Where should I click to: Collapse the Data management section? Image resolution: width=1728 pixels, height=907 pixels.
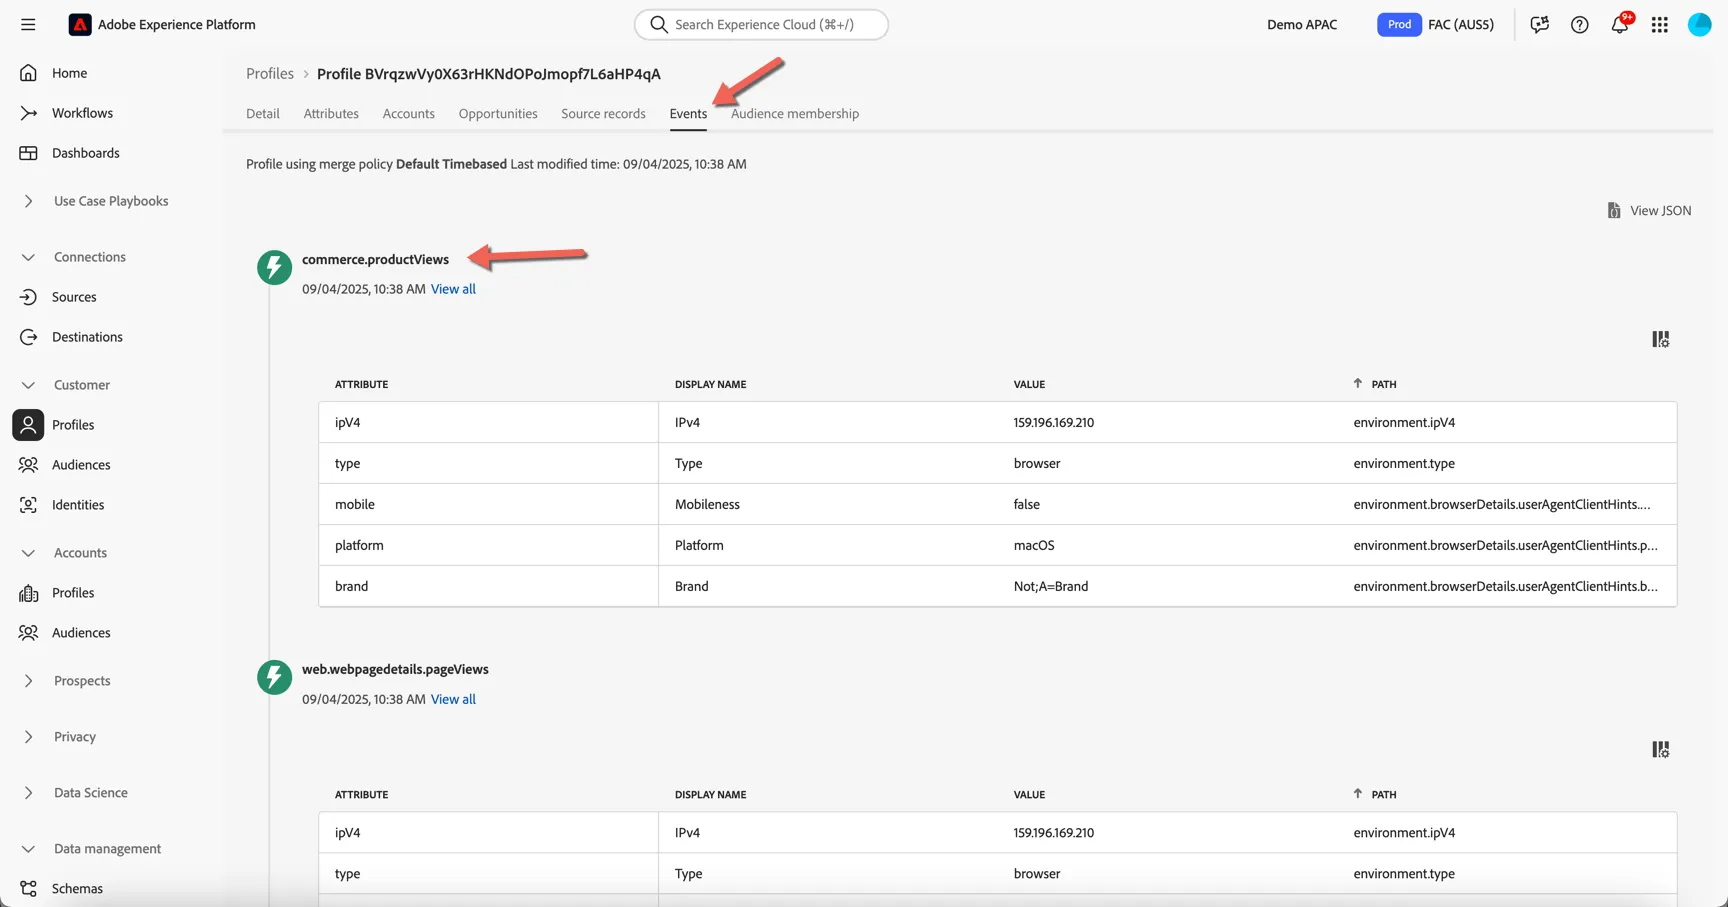tap(28, 849)
